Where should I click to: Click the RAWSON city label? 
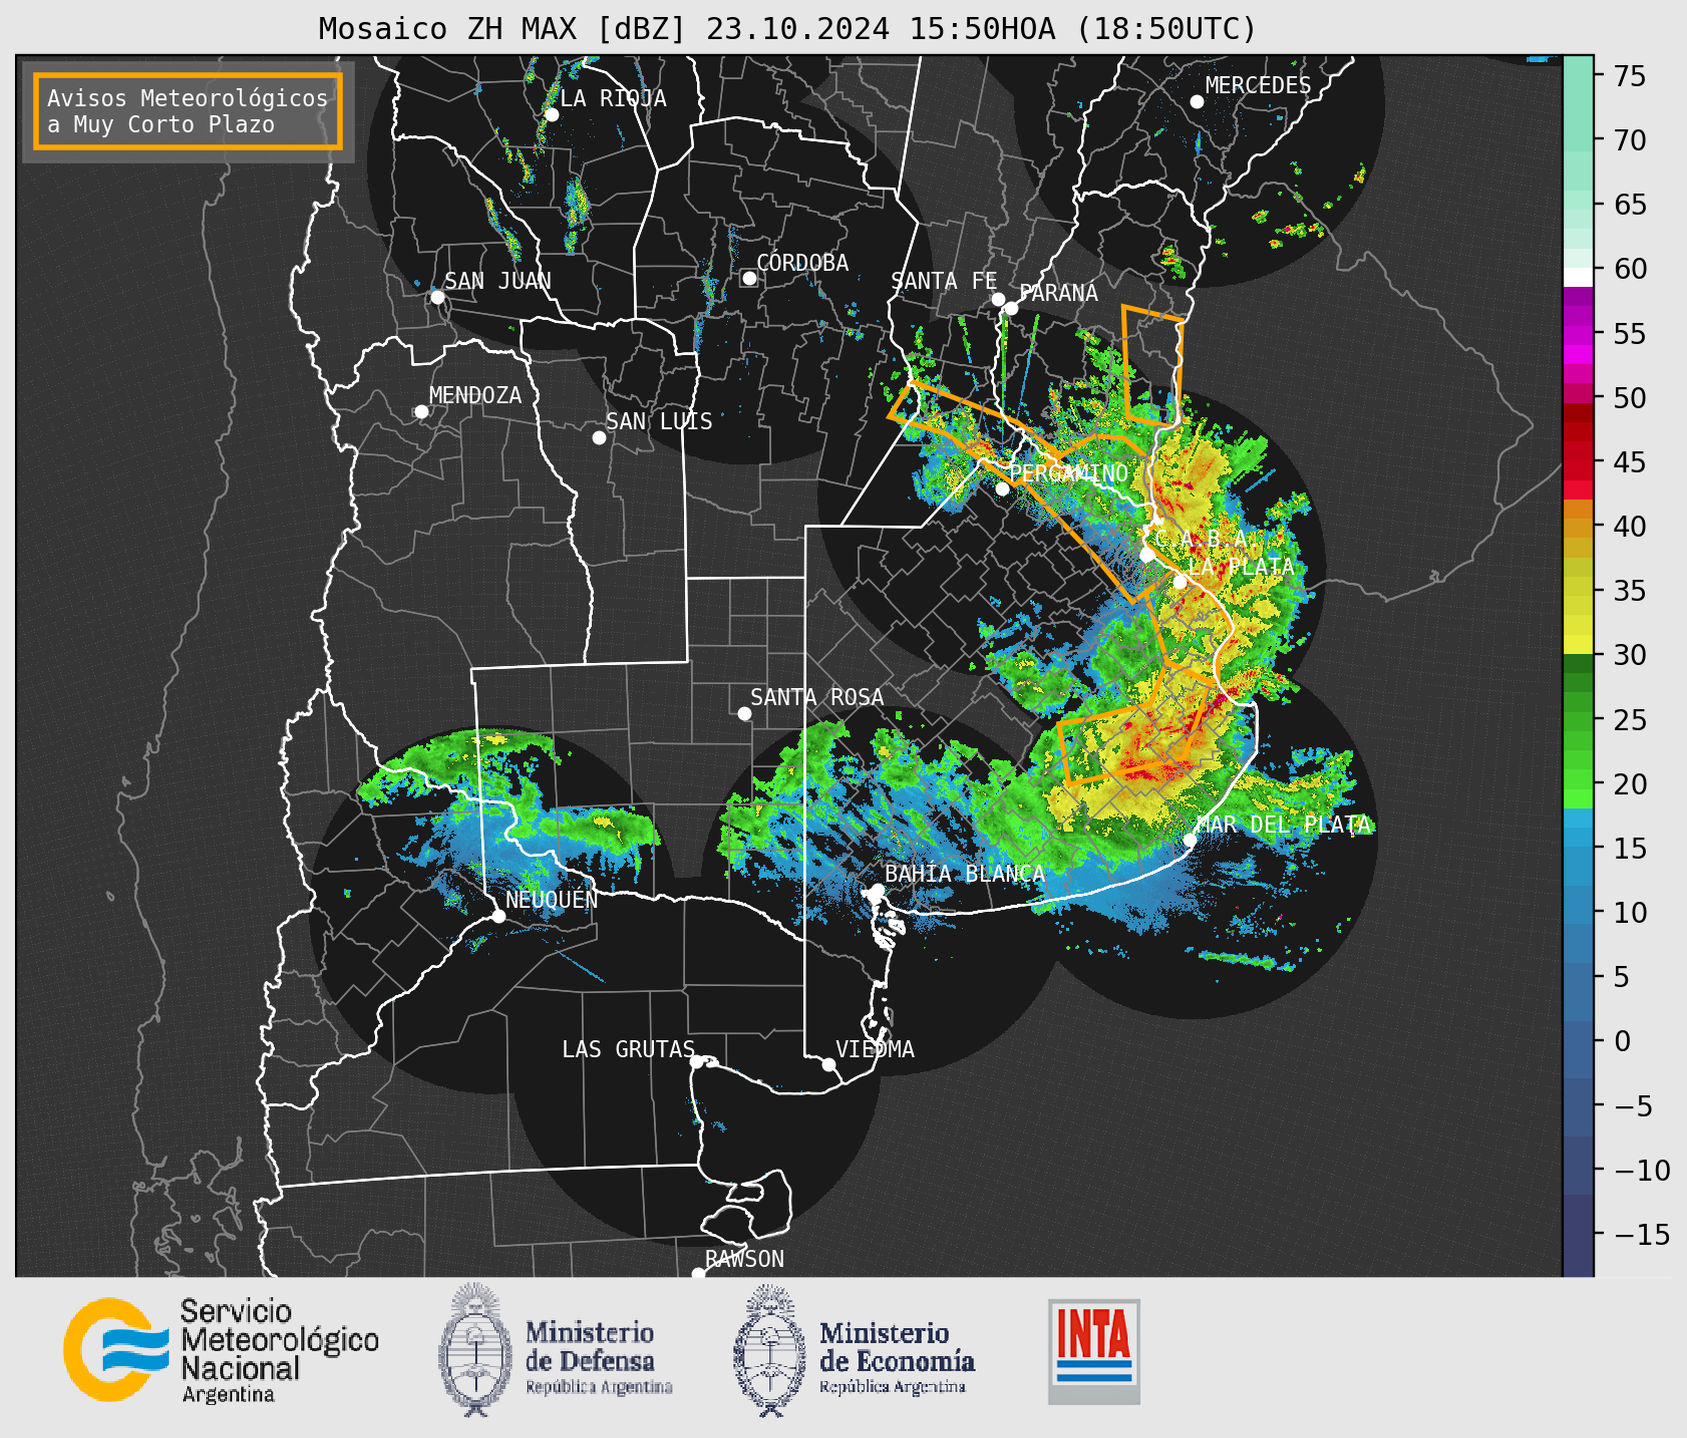coord(744,1259)
